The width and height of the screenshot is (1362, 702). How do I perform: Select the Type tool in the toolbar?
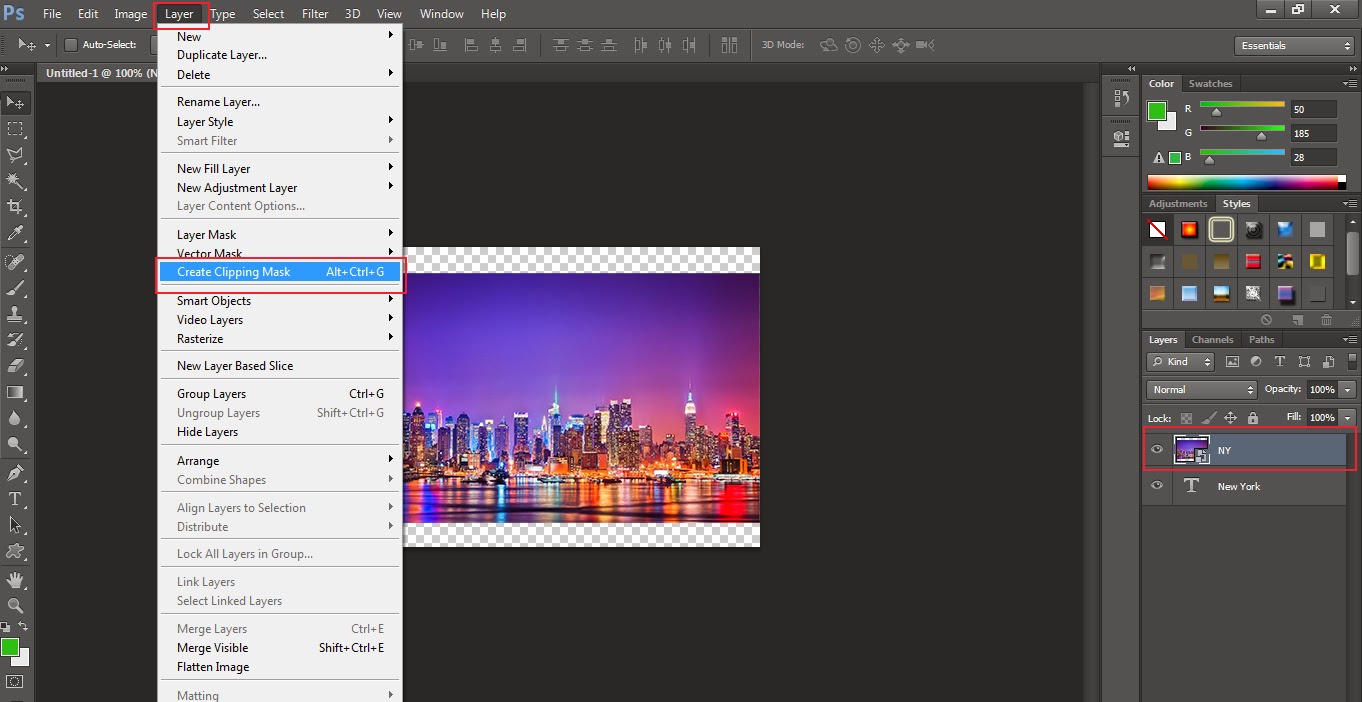click(x=15, y=499)
